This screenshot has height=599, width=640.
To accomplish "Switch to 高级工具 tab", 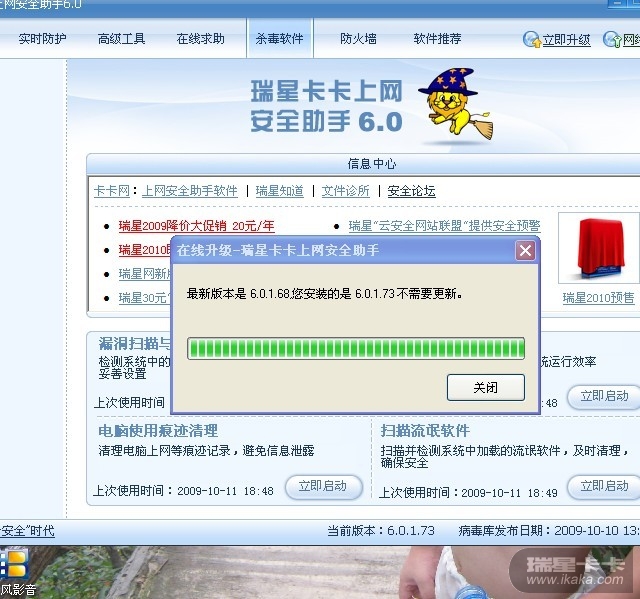I will pyautogui.click(x=122, y=39).
